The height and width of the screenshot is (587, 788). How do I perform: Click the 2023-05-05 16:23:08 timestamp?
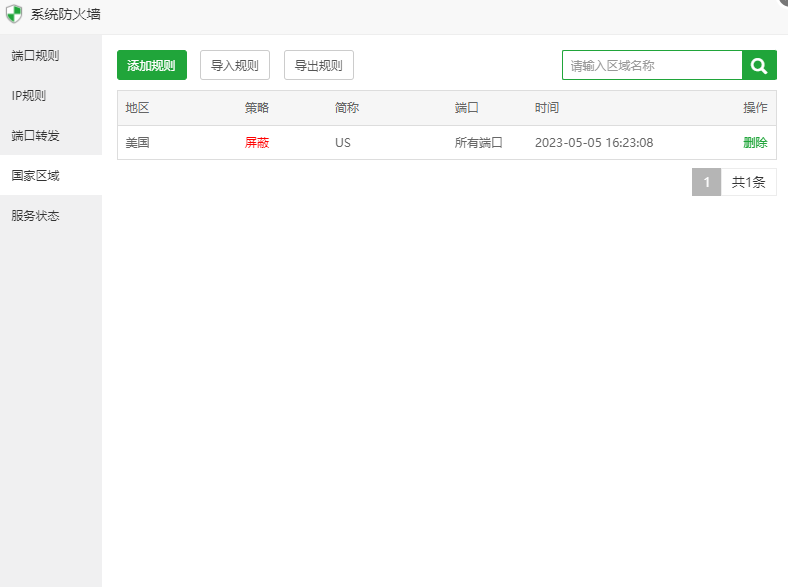[594, 143]
